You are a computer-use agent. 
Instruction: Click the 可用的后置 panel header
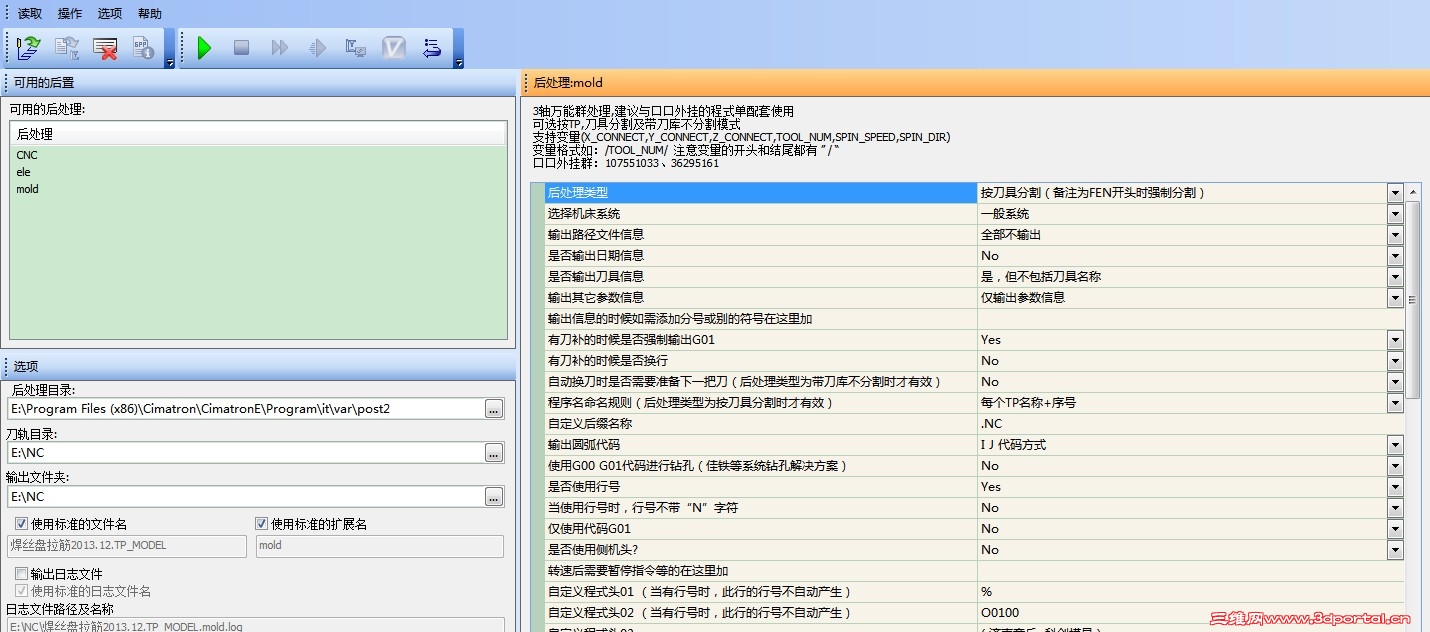258,83
